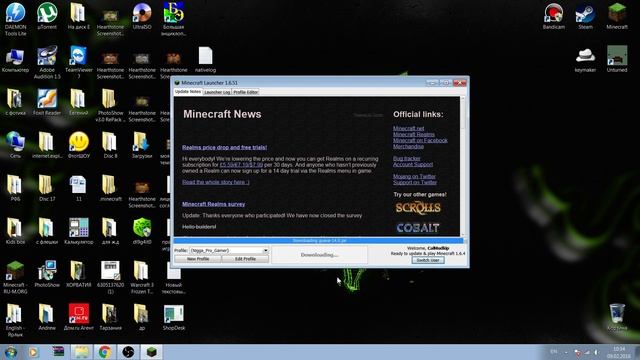Select the Minecraft icon at top right
This screenshot has height=360, width=640.
click(617, 16)
